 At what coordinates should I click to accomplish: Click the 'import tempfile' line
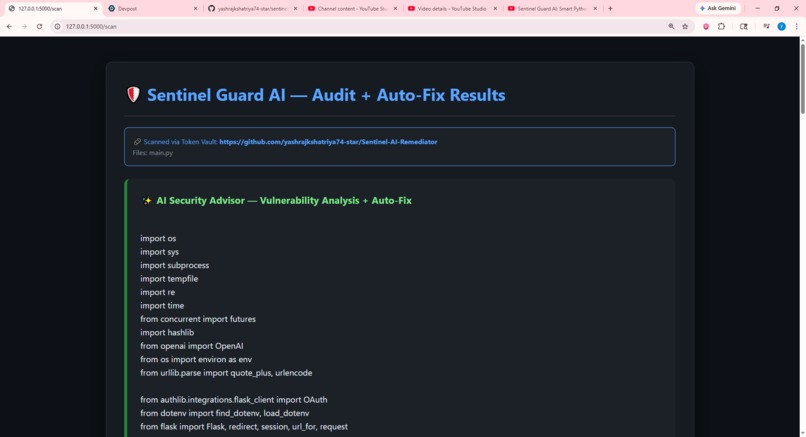tap(169, 279)
